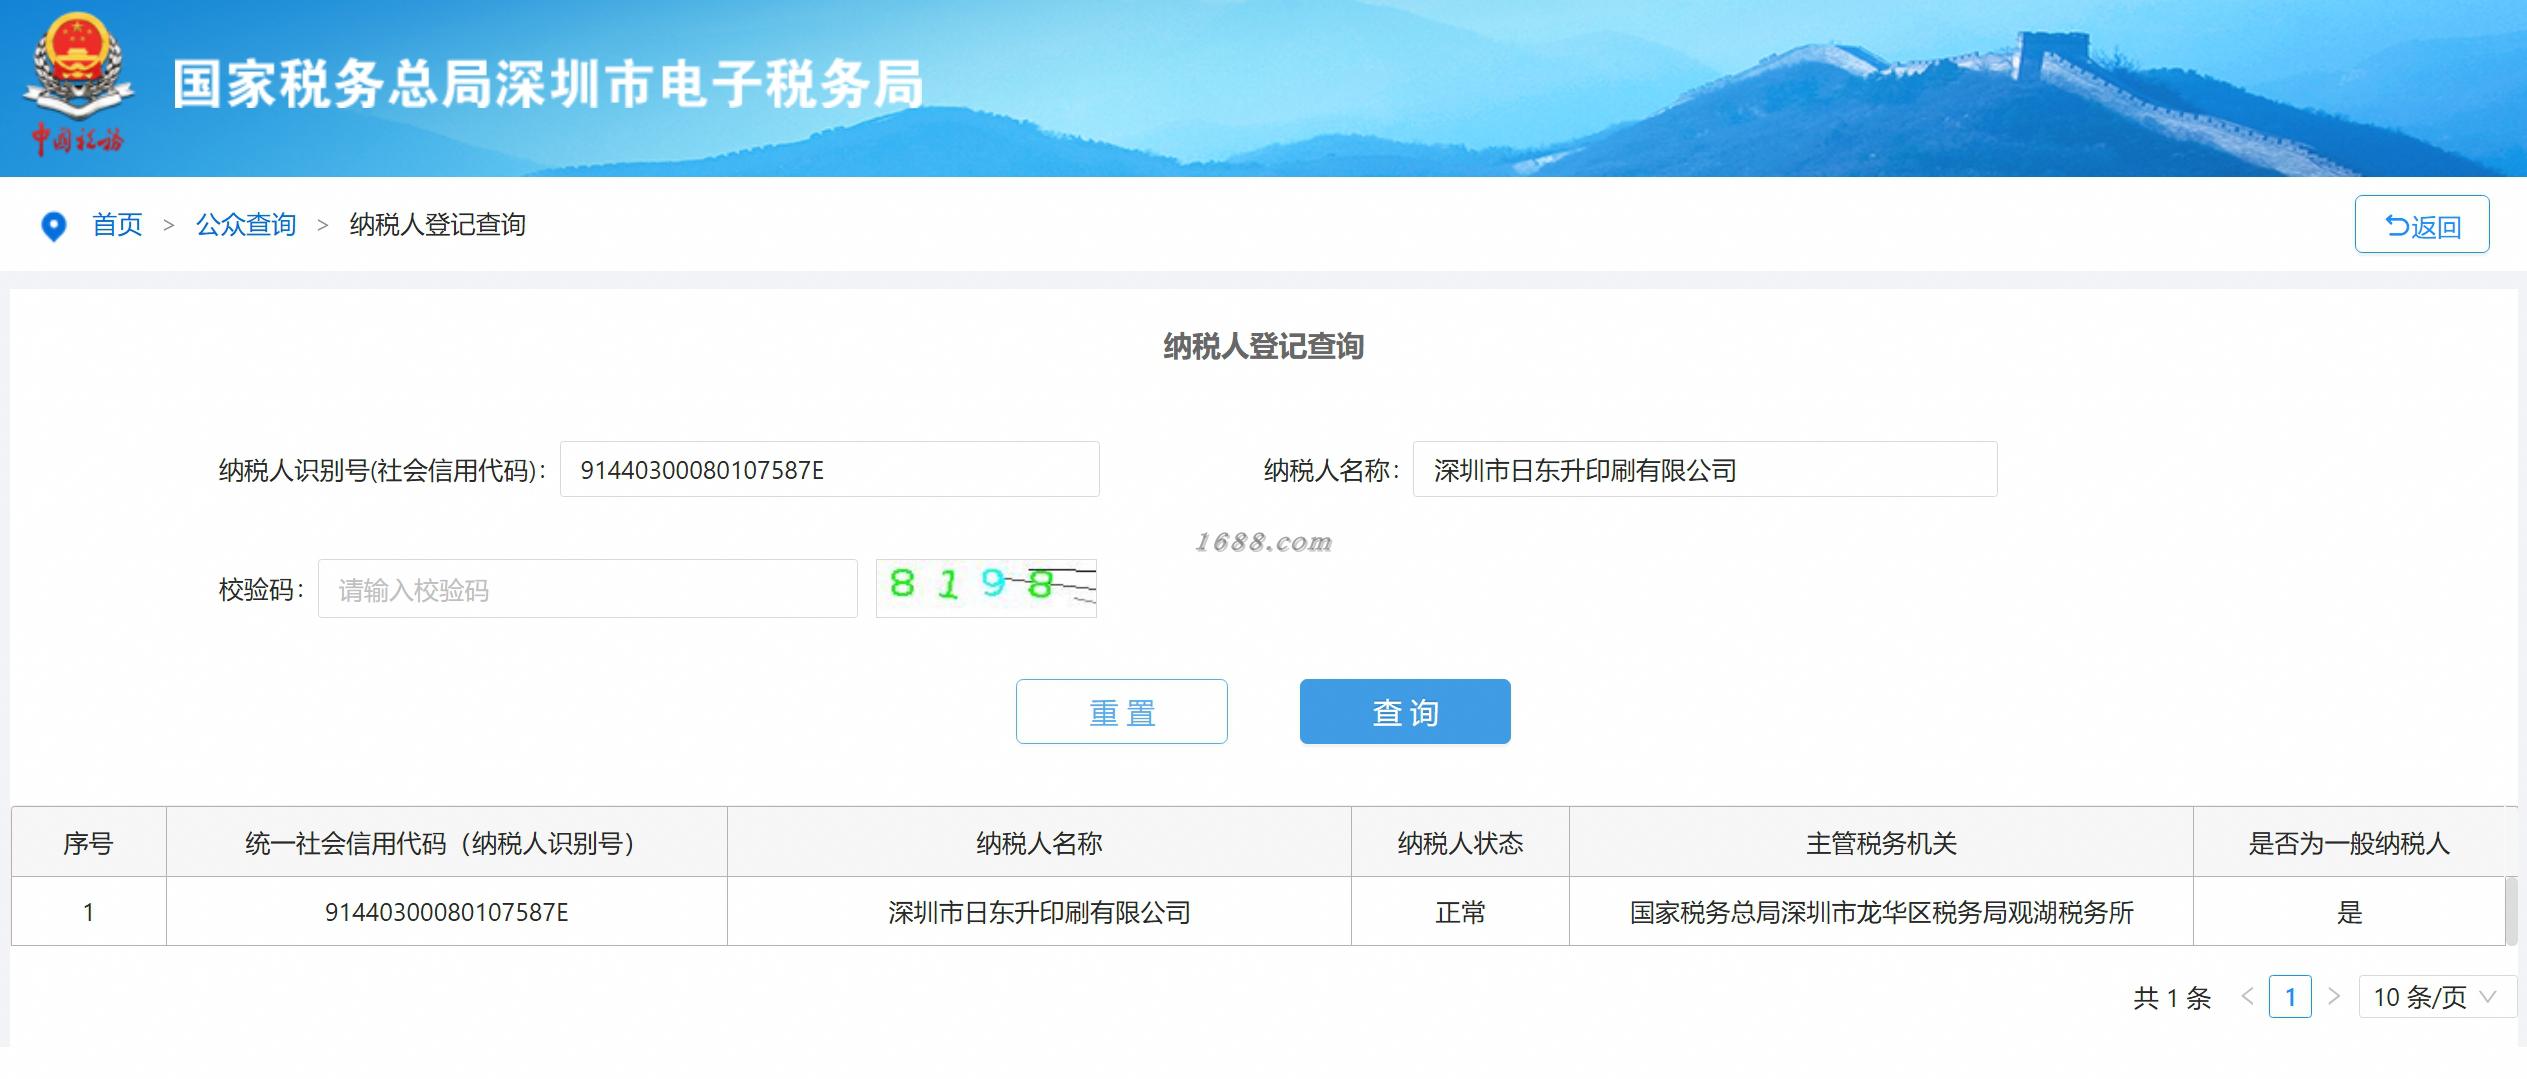Select the cell 91440300080107587E in the table

(x=446, y=912)
